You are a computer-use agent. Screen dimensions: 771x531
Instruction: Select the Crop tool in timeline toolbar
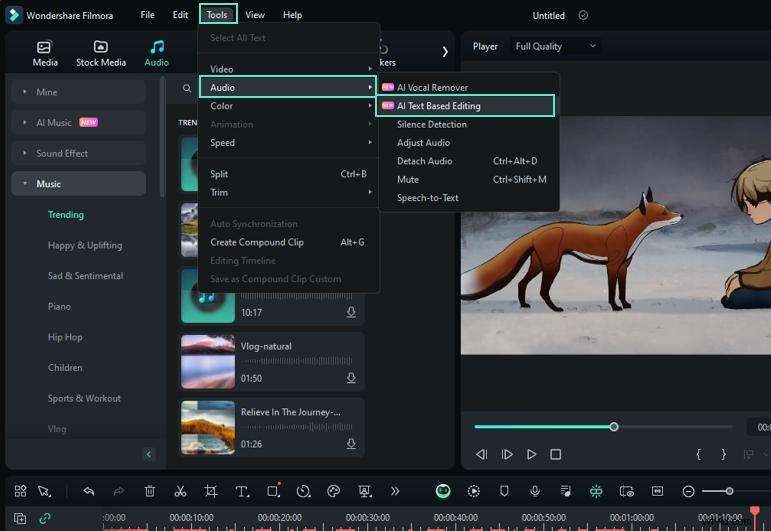tap(211, 491)
